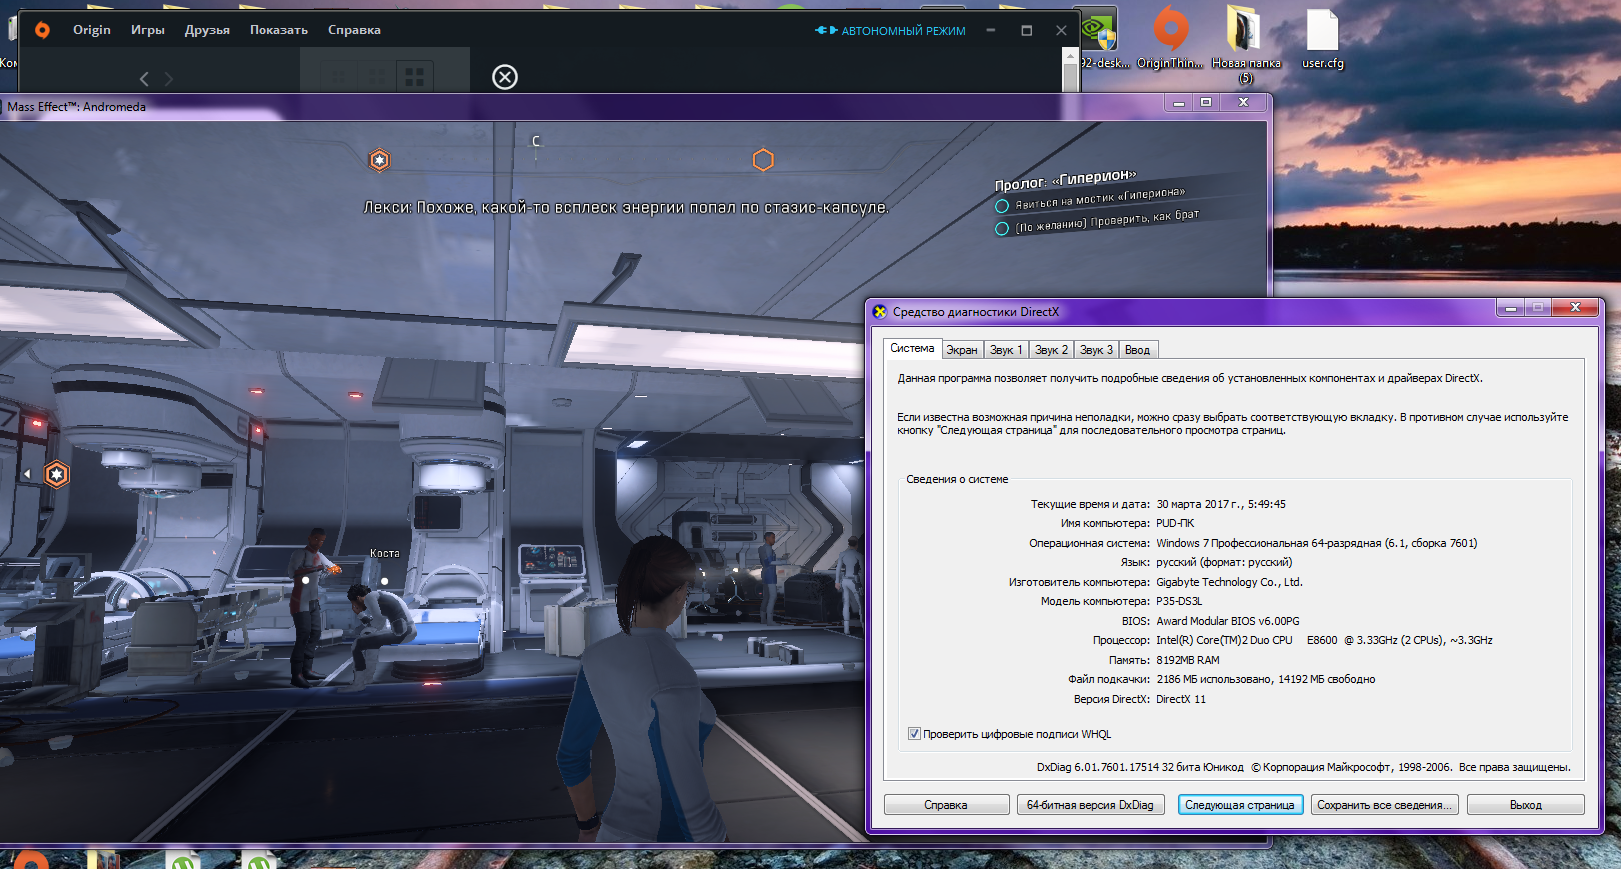This screenshot has width=1621, height=869.
Task: Click the white star hexagon compass marker
Action: pyautogui.click(x=380, y=160)
